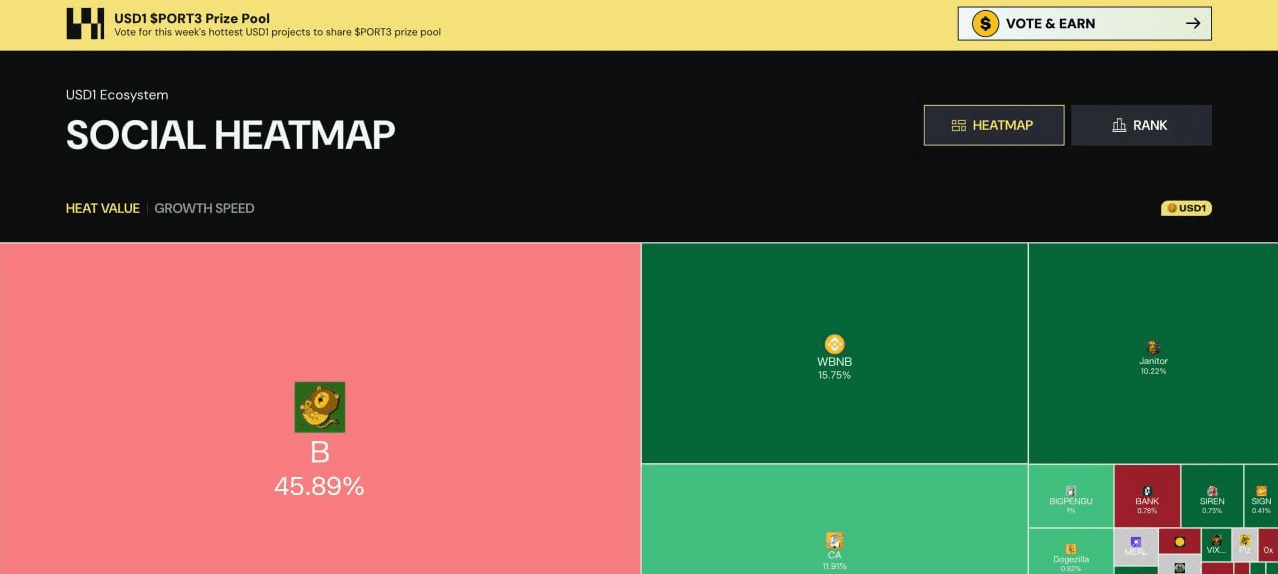This screenshot has width=1278, height=574.
Task: Click the VIX... token icon
Action: [x=1216, y=540]
